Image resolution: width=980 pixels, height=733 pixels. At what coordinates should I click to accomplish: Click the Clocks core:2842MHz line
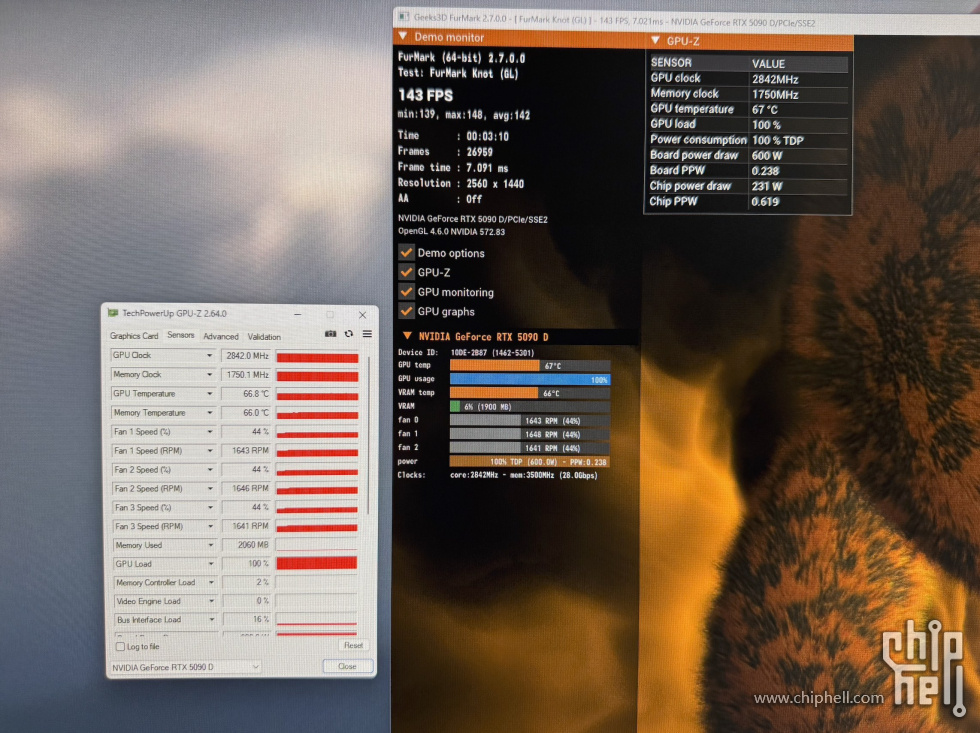pyautogui.click(x=498, y=475)
